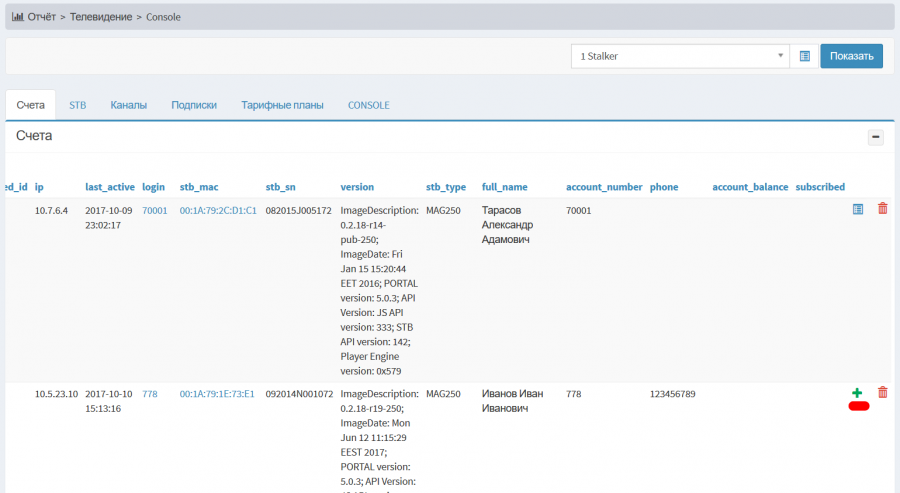Image resolution: width=900 pixels, height=493 pixels.
Task: Open MAC address 00:1A:79:2C:D1:C1
Action: click(x=218, y=211)
